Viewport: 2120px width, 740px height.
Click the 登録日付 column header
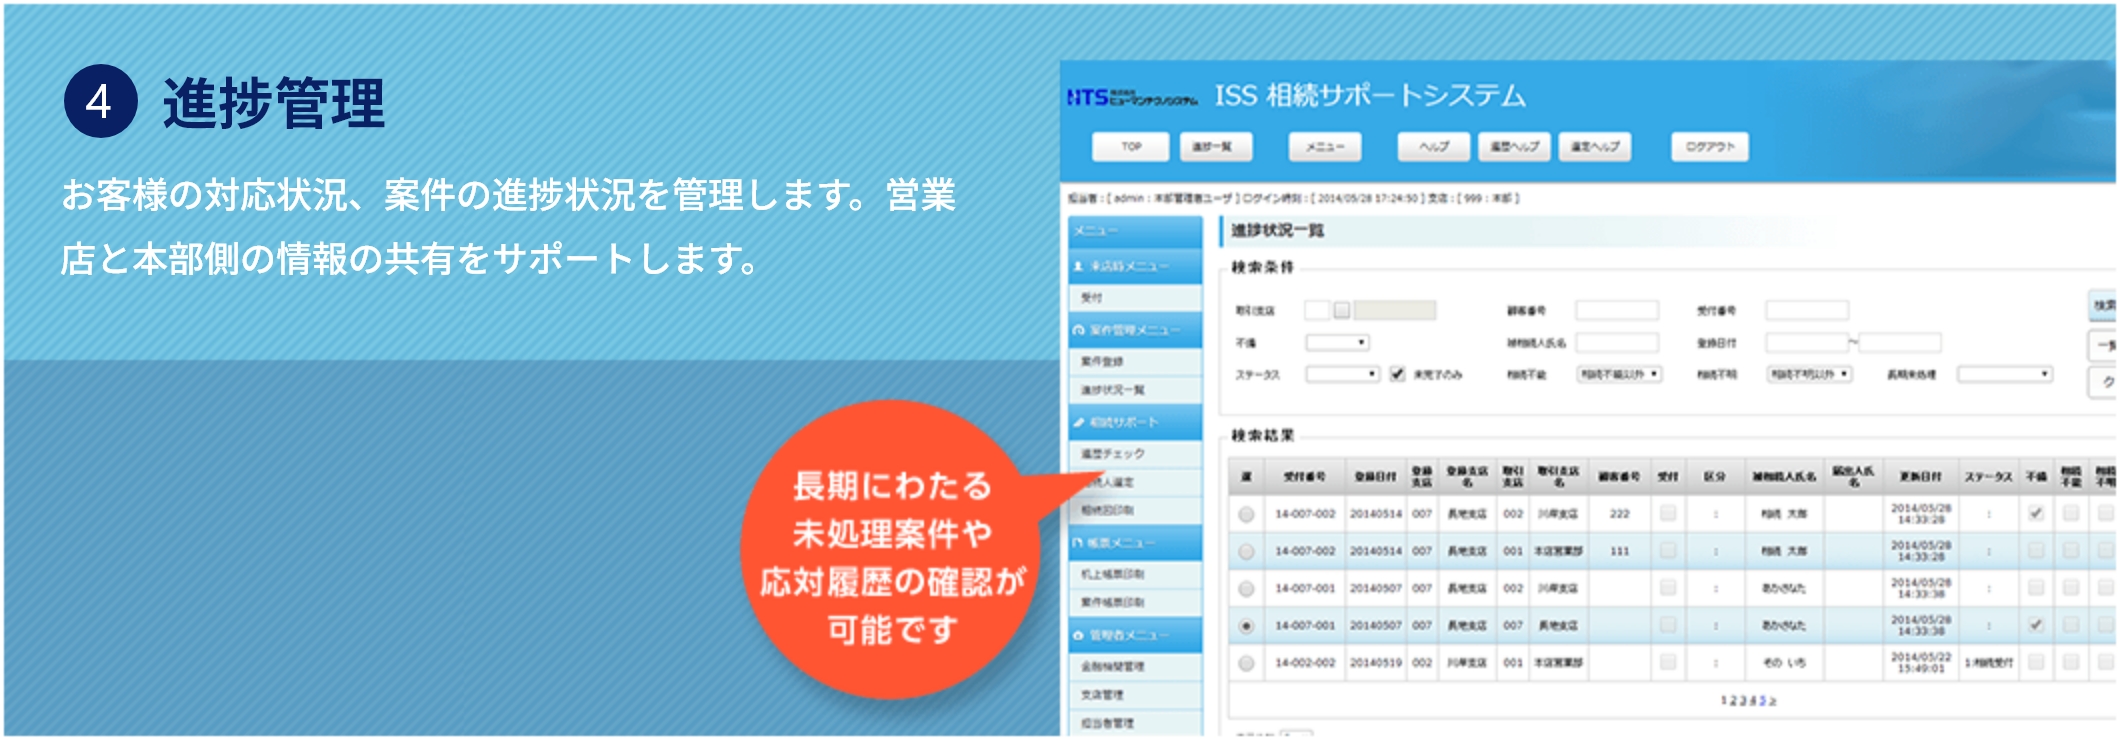tap(1375, 477)
